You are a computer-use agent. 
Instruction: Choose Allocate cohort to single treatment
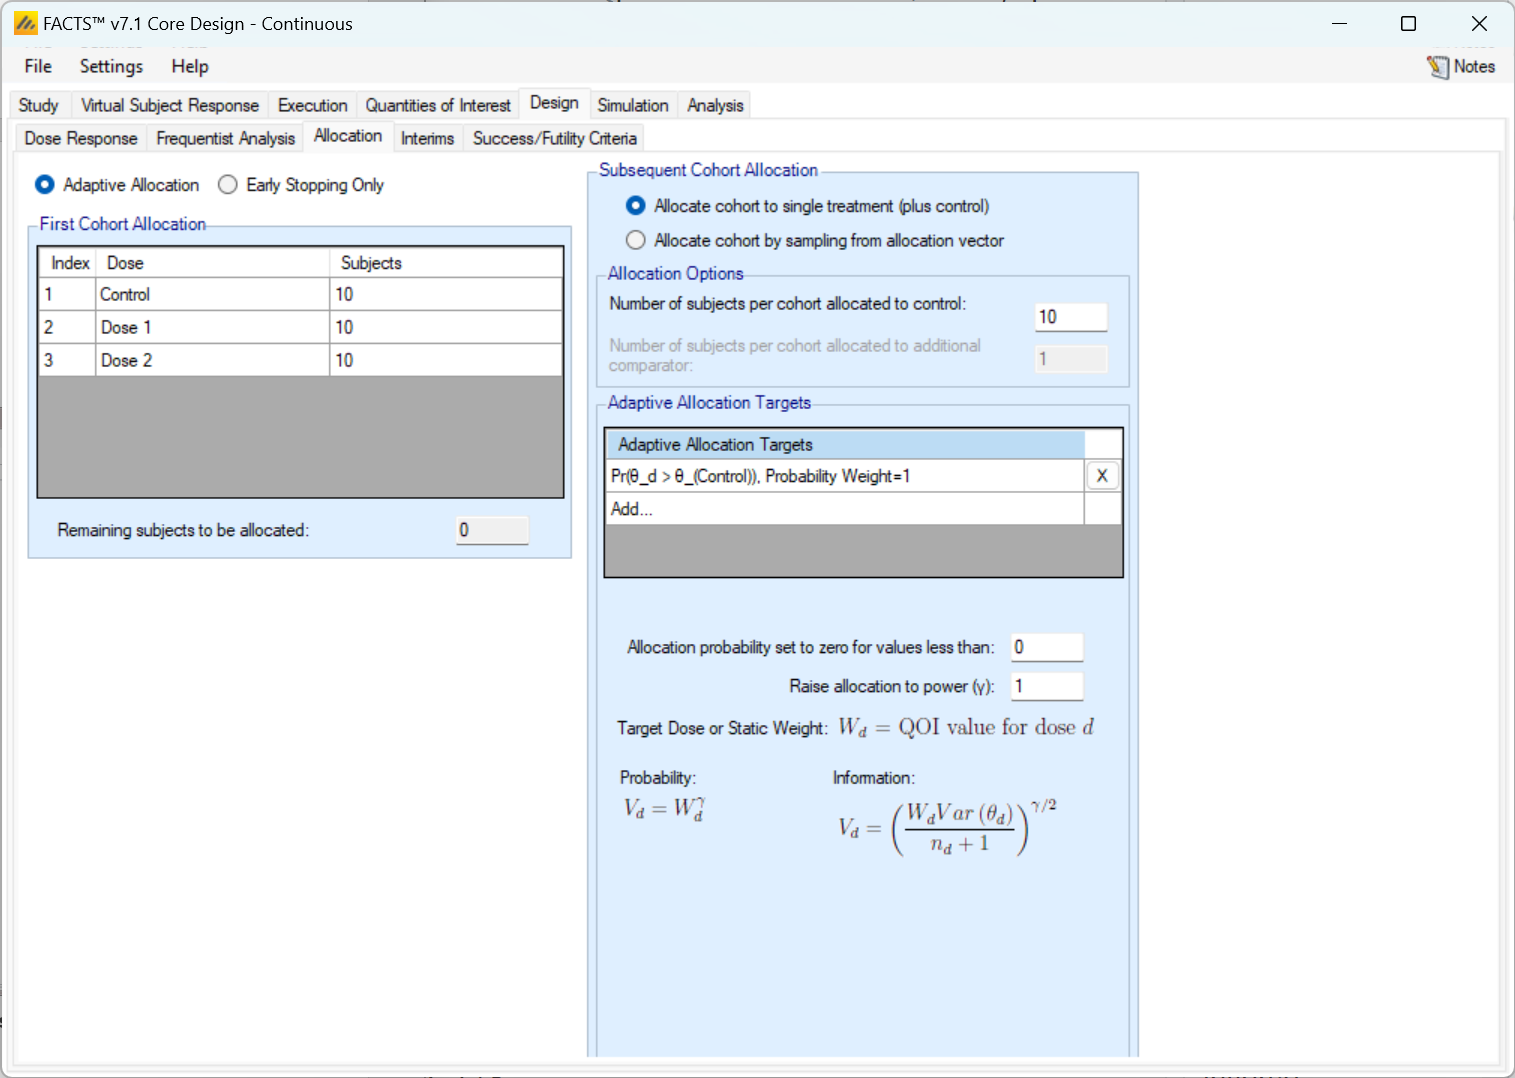click(636, 206)
